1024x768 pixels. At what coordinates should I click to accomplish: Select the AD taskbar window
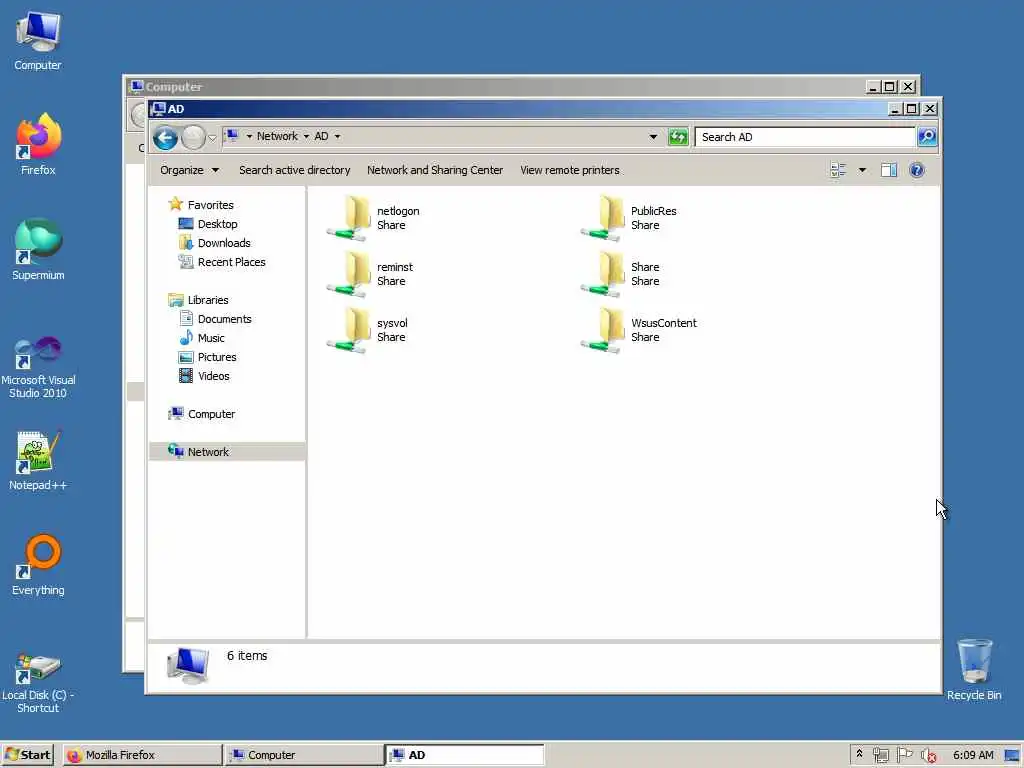tap(466, 755)
